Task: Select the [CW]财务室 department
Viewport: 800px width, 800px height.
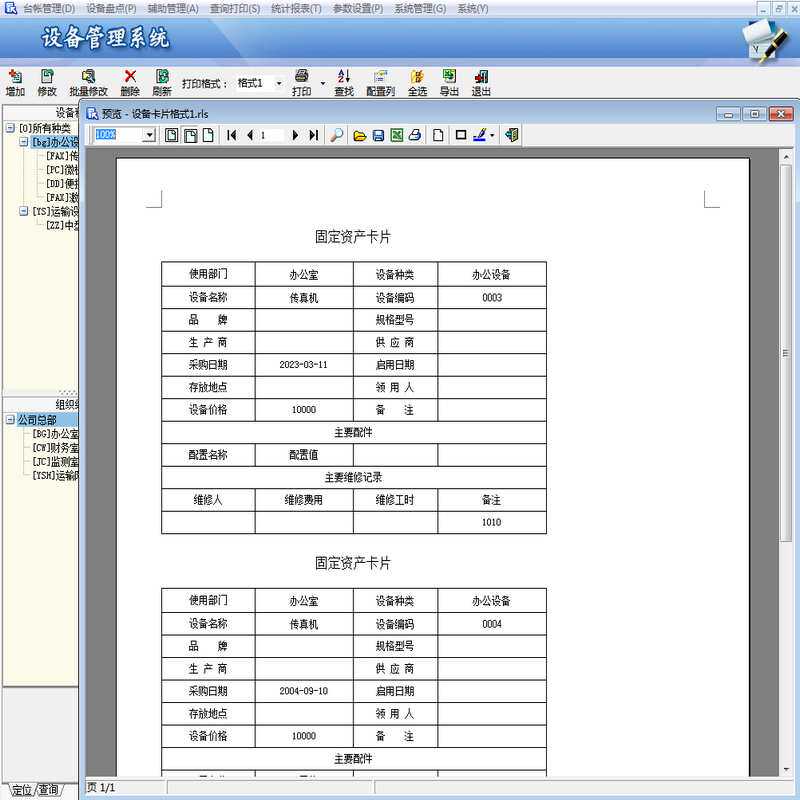Action: pyautogui.click(x=56, y=447)
